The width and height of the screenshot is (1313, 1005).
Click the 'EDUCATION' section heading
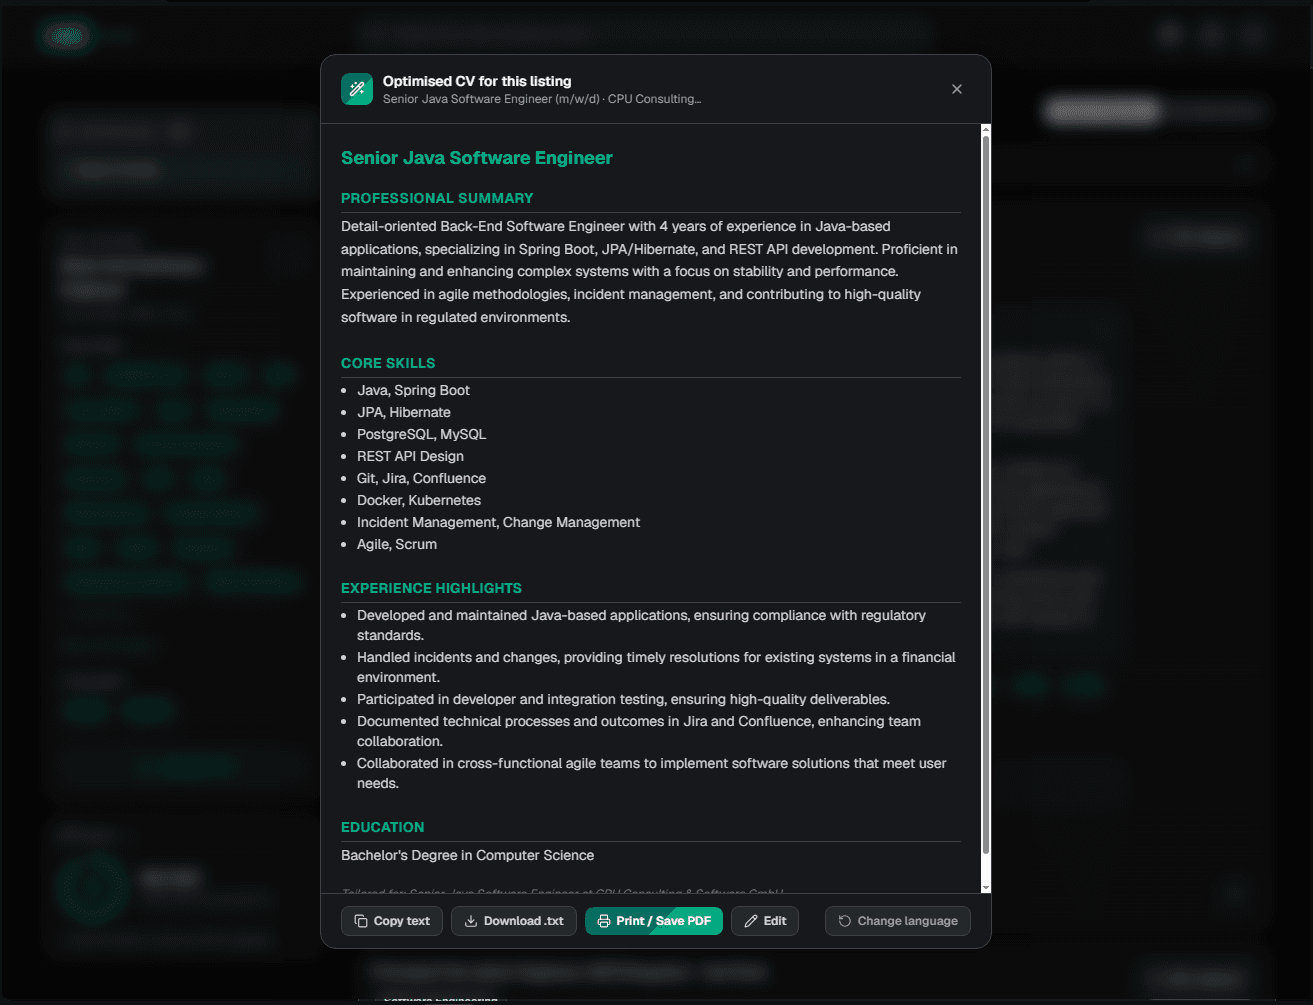[383, 827]
